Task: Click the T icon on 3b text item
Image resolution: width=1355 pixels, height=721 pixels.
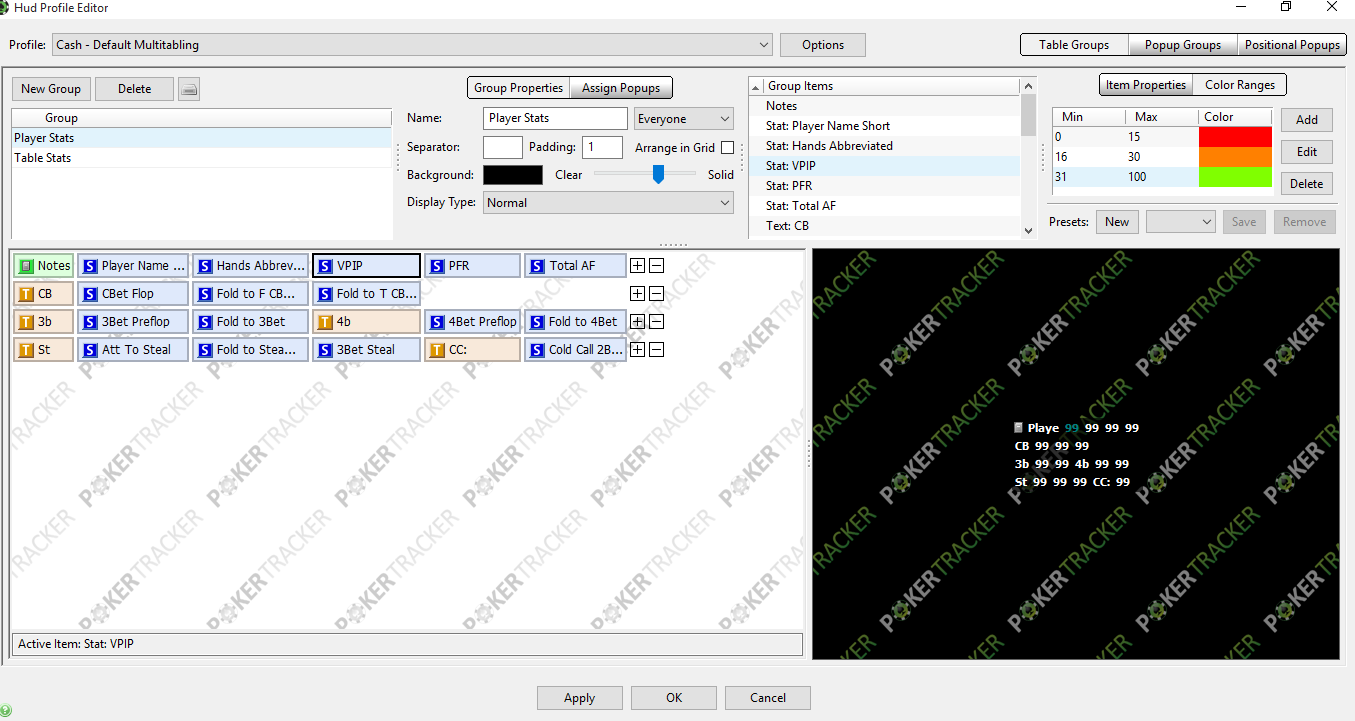Action: (27, 322)
